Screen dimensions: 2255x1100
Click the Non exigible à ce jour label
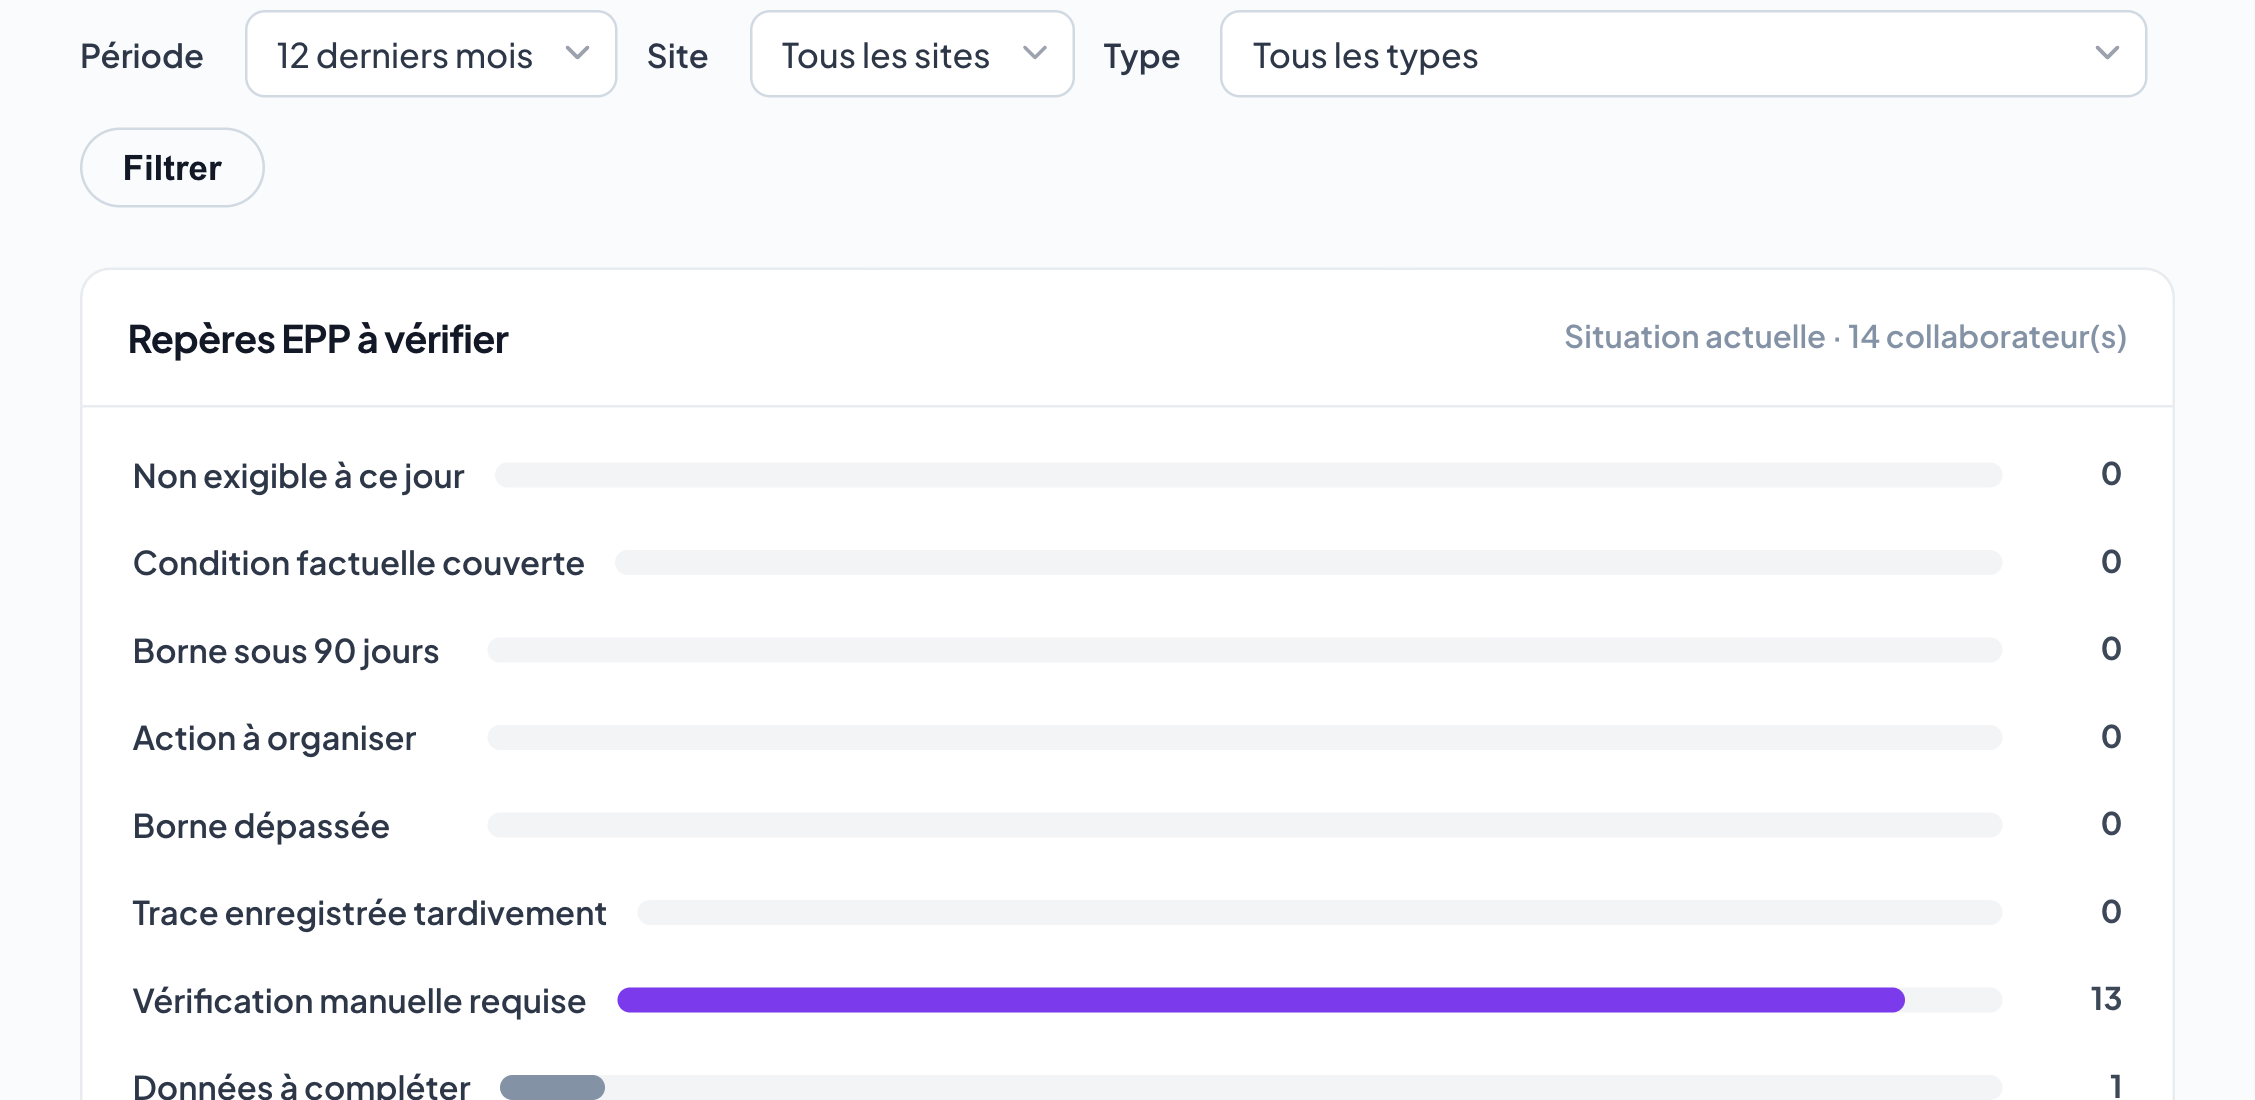tap(298, 476)
